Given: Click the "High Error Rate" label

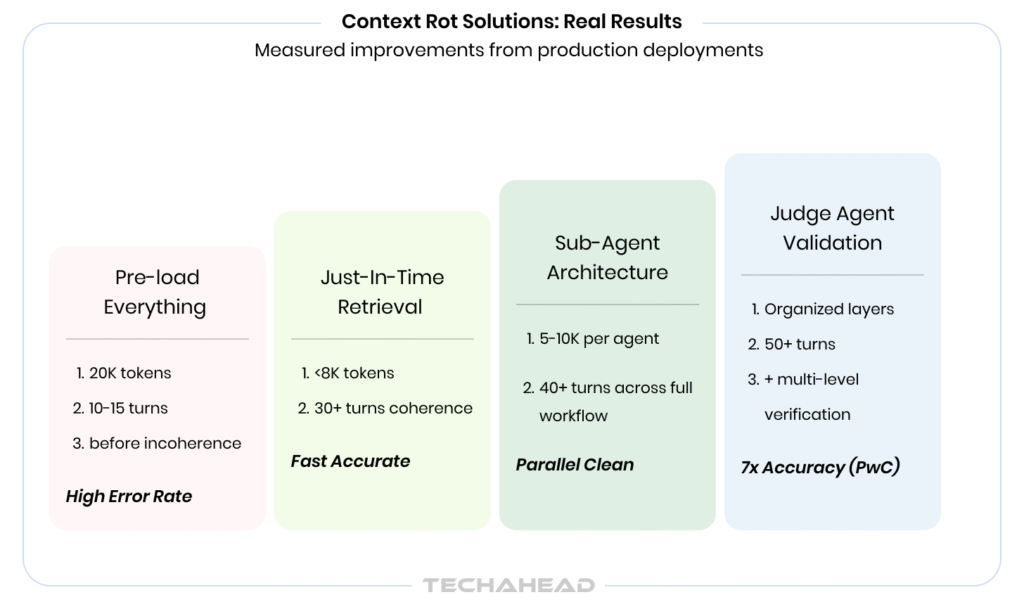Looking at the screenshot, I should tap(129, 496).
